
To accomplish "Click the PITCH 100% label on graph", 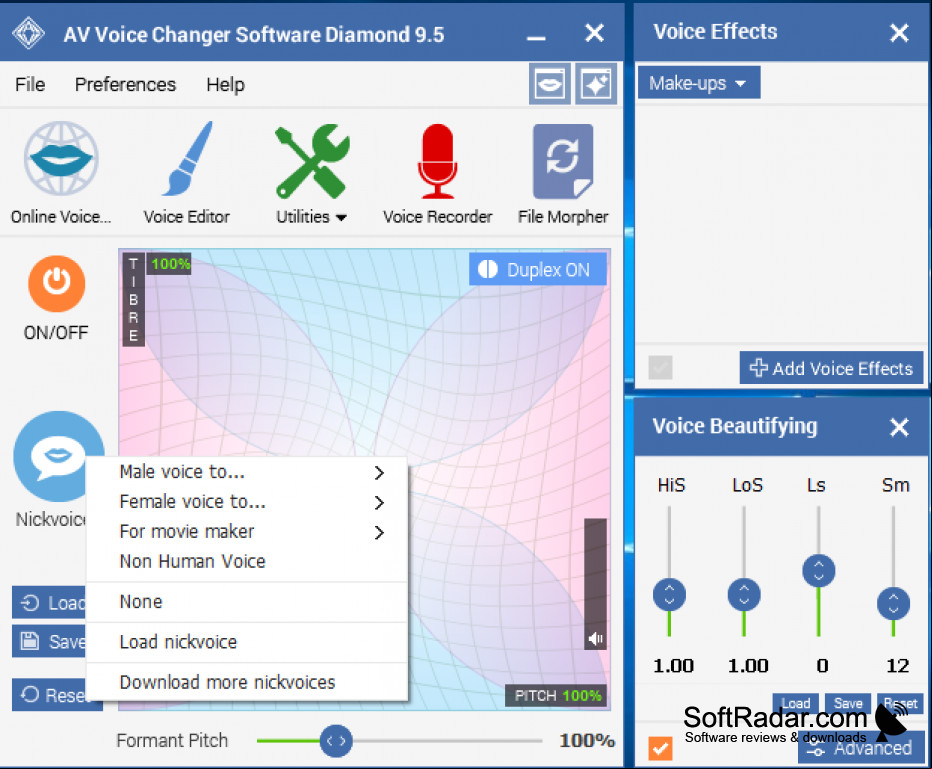I will coord(557,696).
